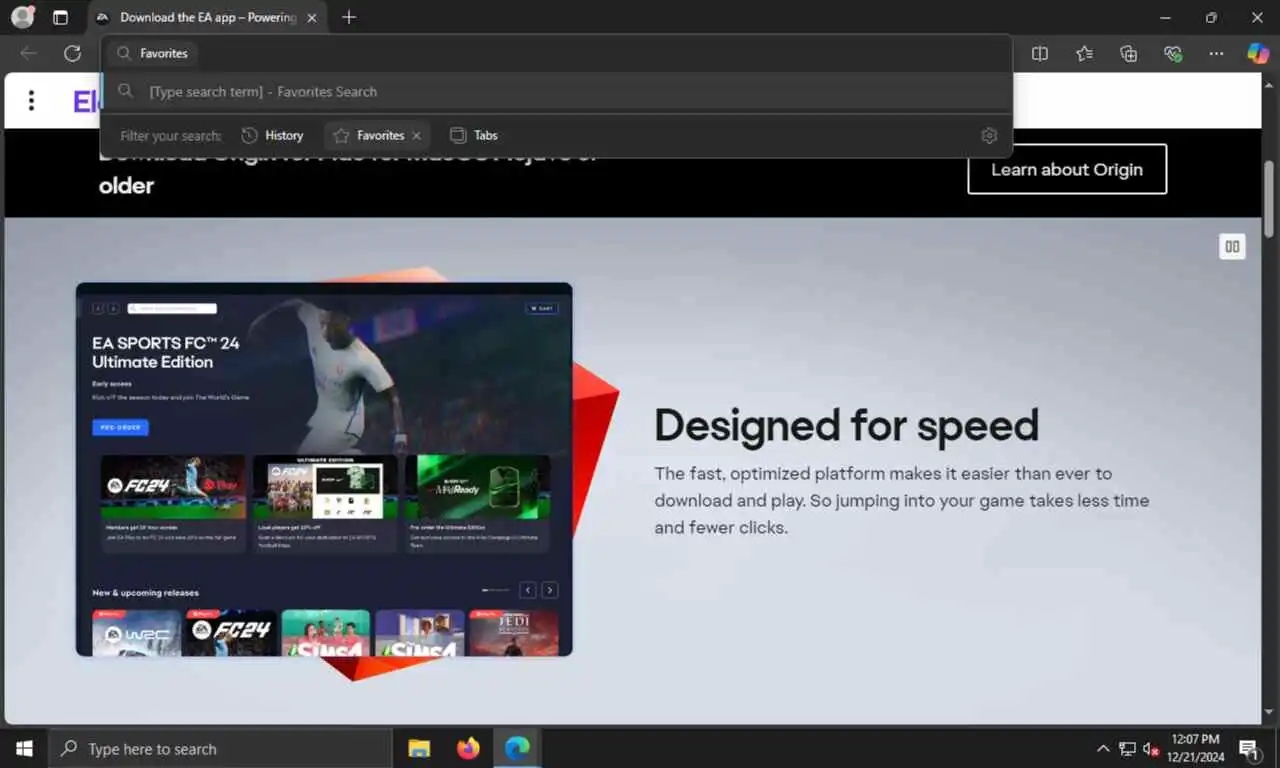Click the Designed for speed heading

(846, 425)
